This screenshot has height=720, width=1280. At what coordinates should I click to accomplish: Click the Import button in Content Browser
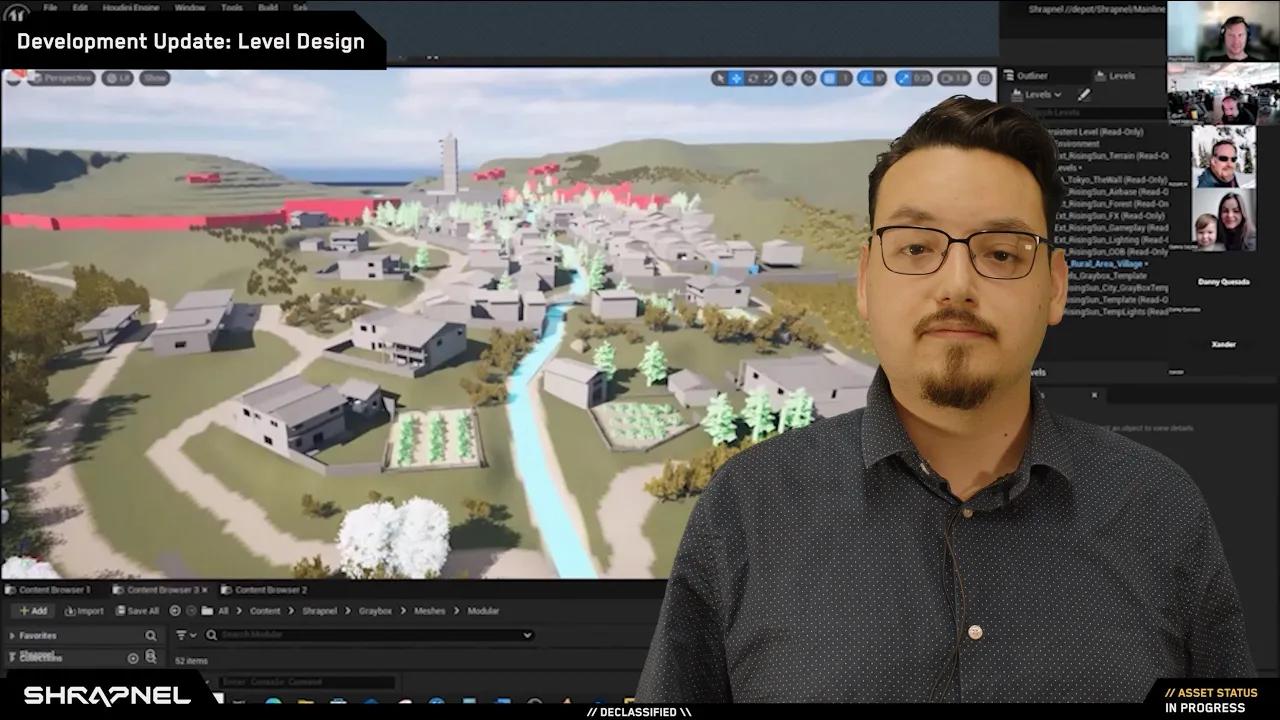84,611
